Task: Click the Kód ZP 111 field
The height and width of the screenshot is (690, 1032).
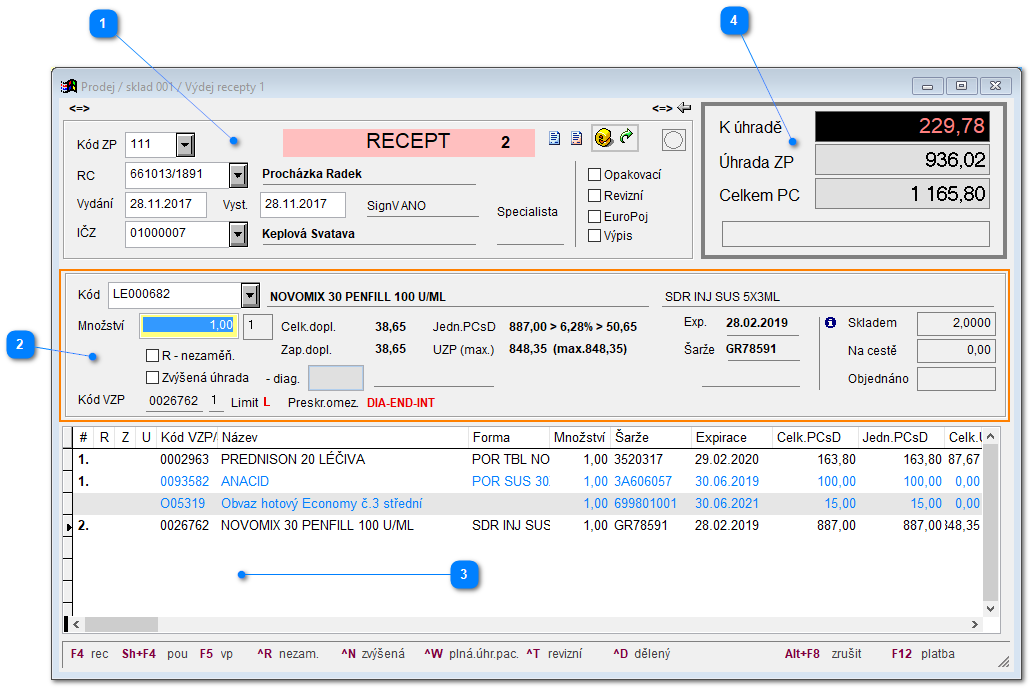Action: click(151, 144)
